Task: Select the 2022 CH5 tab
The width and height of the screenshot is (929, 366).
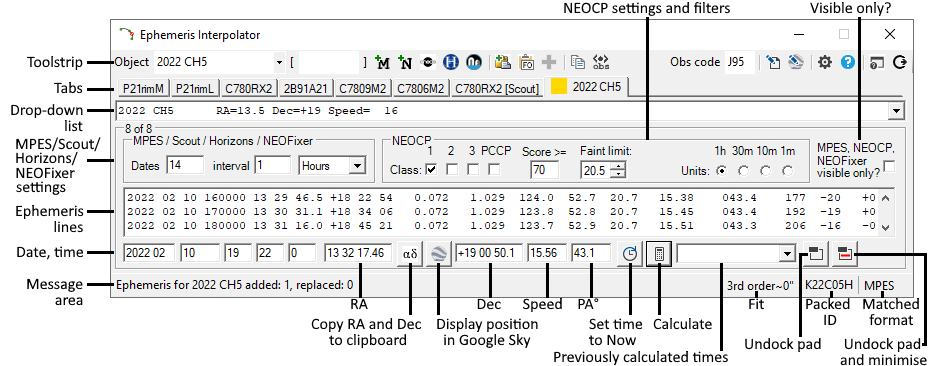Action: click(587, 87)
